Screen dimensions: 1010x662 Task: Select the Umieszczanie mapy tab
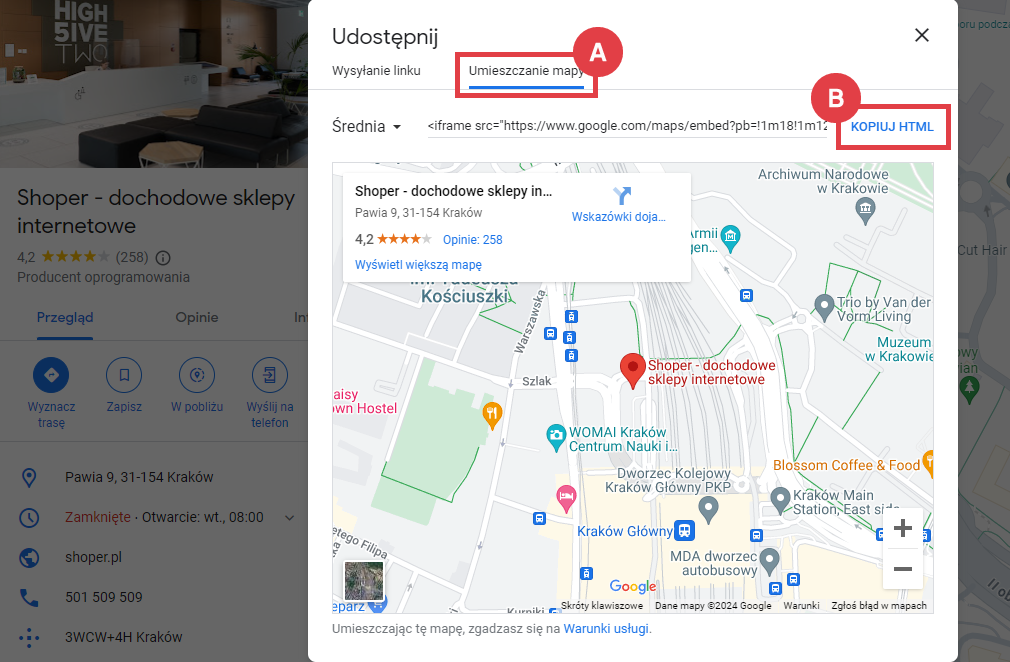526,71
